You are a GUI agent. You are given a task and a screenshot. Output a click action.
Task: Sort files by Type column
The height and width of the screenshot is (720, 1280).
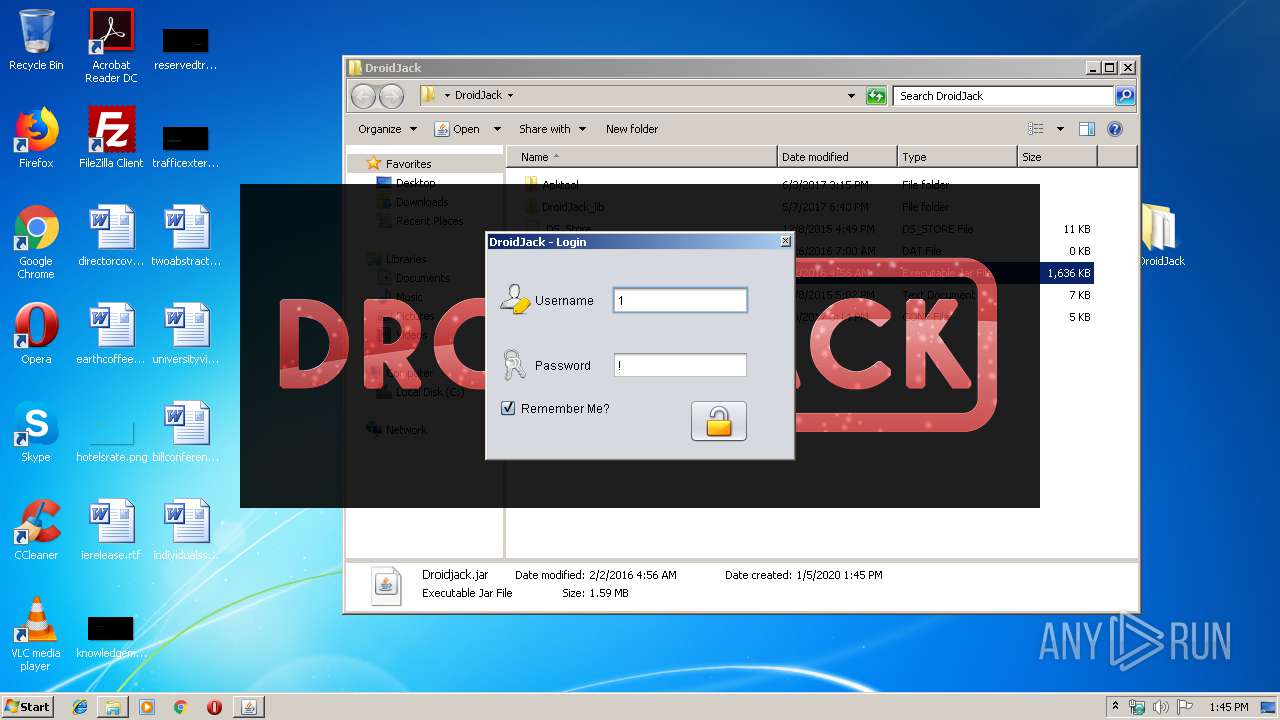coord(957,157)
